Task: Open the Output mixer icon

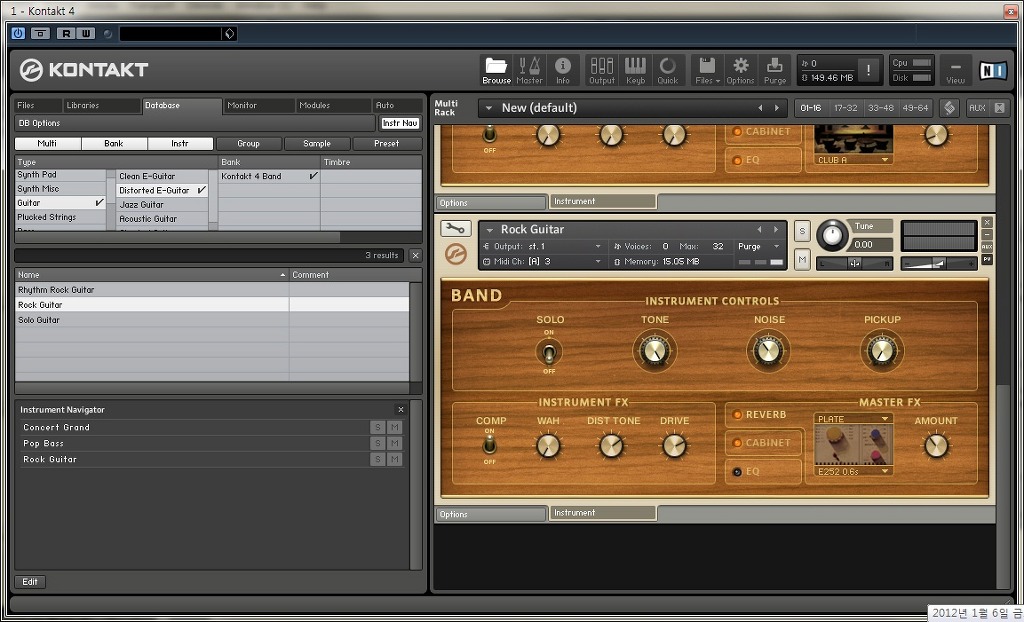Action: coord(601,70)
